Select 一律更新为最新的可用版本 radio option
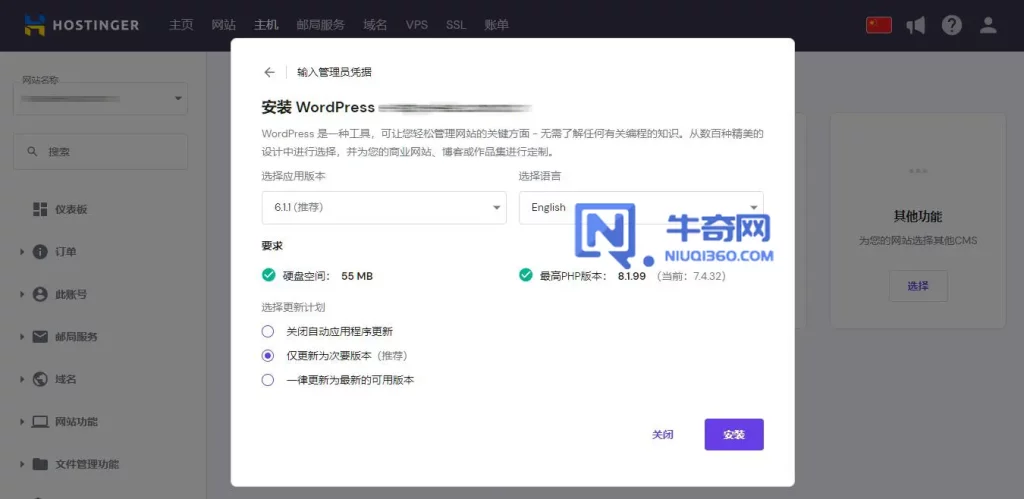This screenshot has height=499, width=1024. click(268, 379)
